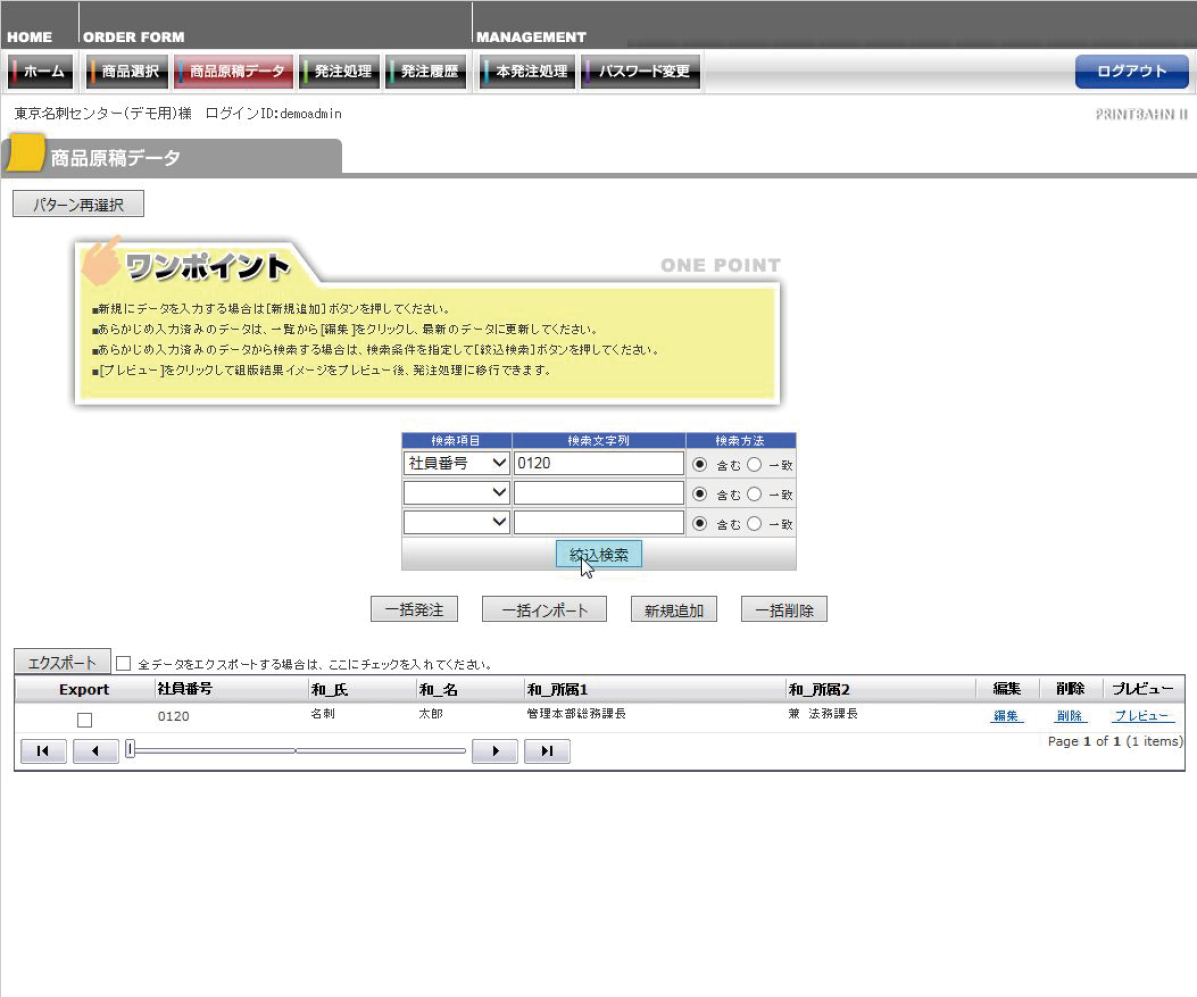Expand third 検索項目 dropdown
Image resolution: width=1197 pixels, height=997 pixels.
pos(456,523)
